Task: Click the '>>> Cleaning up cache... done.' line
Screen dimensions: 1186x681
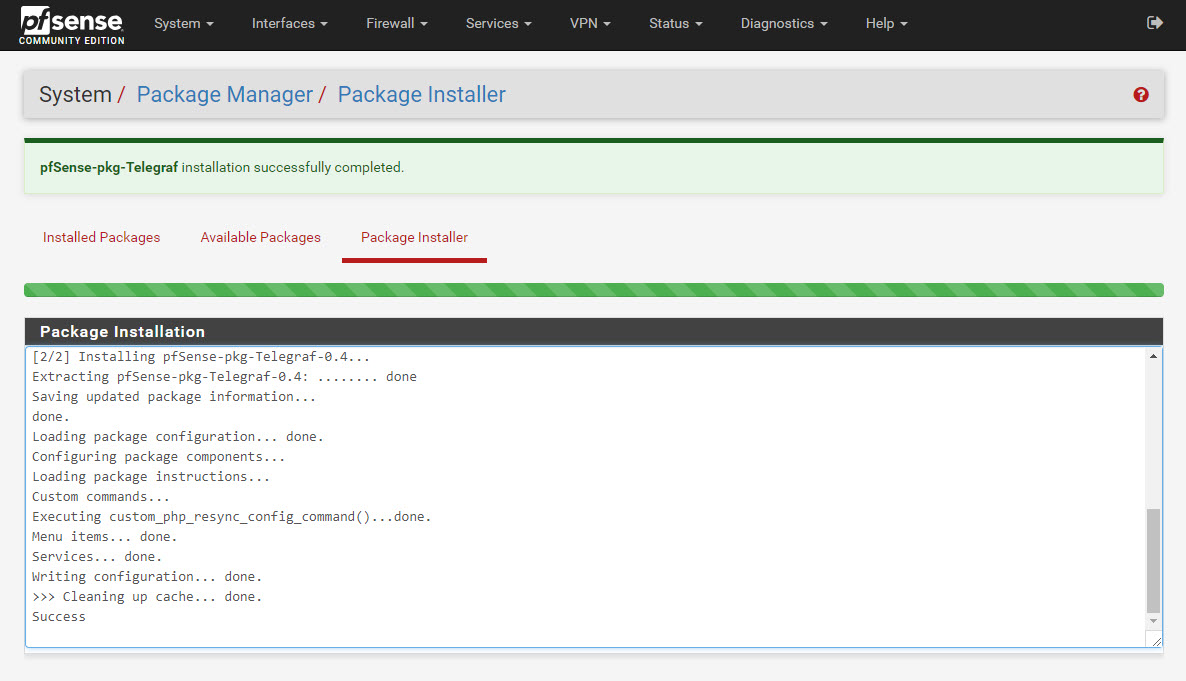Action: [x=147, y=597]
